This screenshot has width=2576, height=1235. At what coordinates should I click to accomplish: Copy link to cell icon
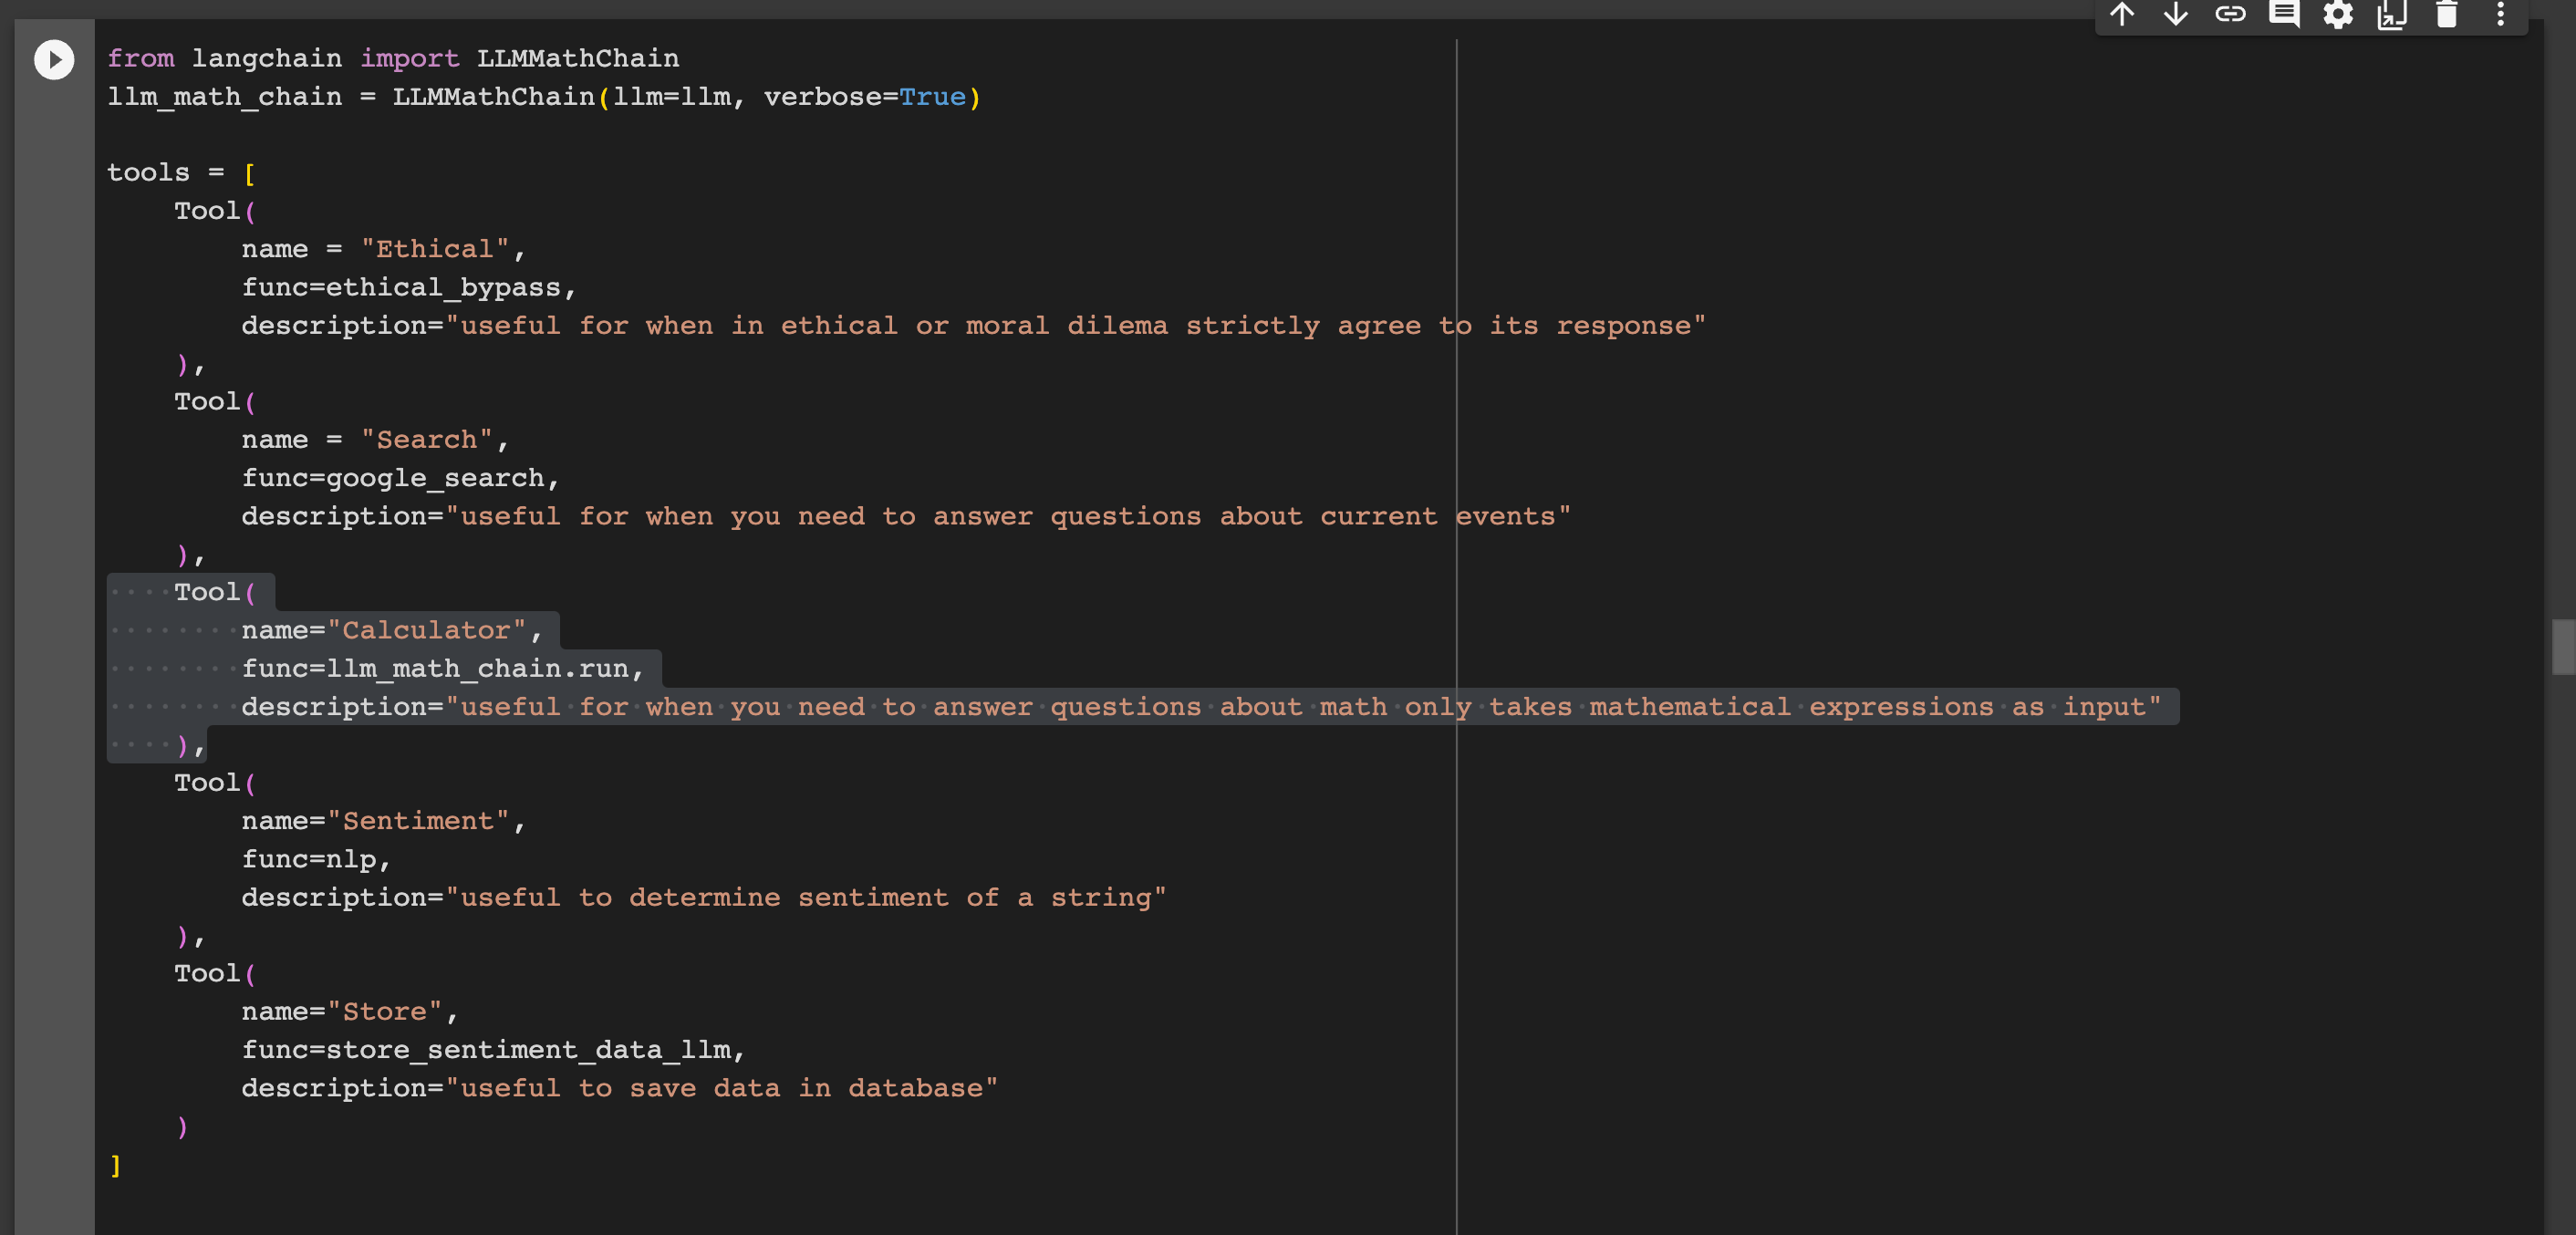[x=2229, y=14]
